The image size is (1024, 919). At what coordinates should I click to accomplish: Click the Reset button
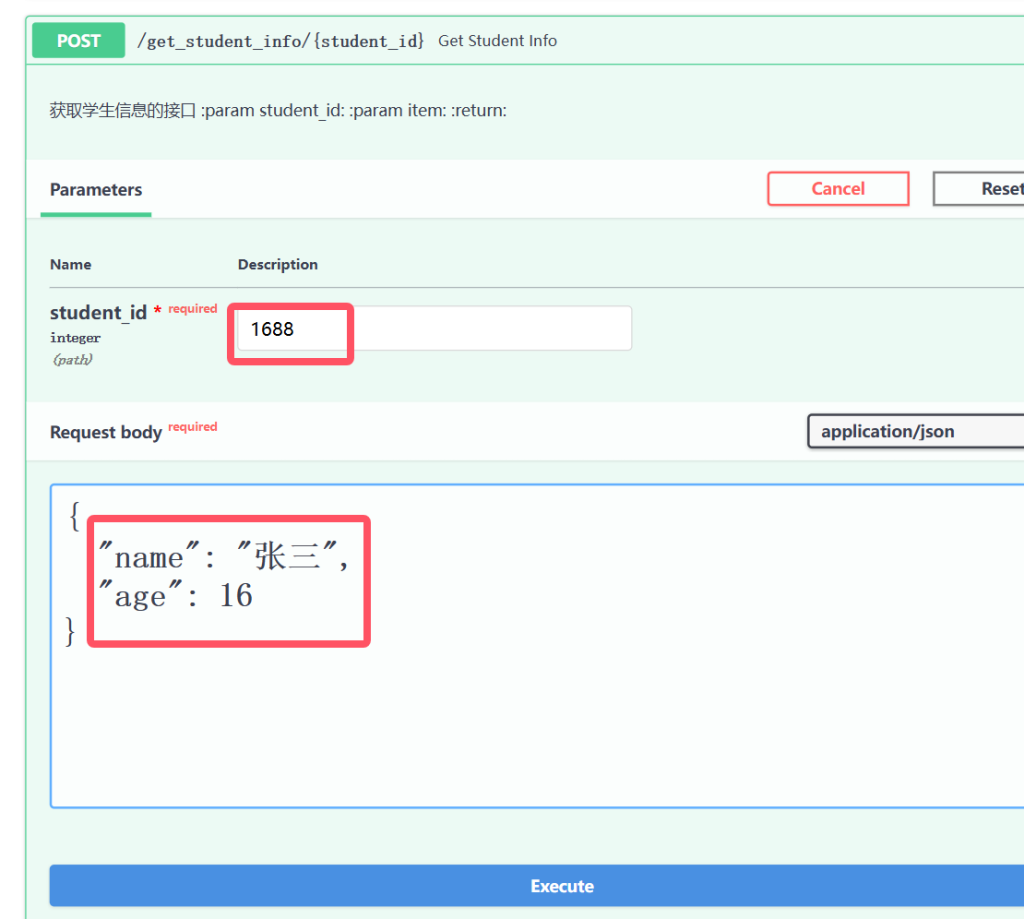(990, 189)
